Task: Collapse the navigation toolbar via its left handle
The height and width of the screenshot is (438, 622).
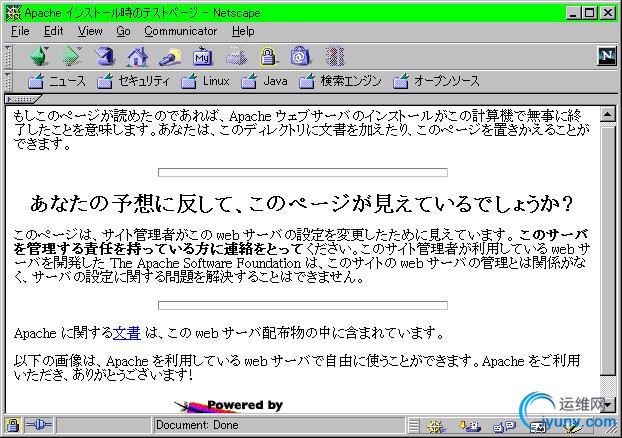Action: [7, 56]
